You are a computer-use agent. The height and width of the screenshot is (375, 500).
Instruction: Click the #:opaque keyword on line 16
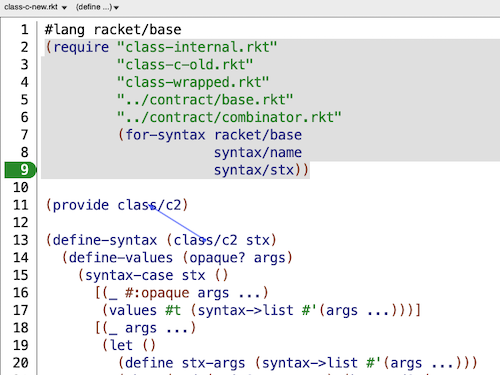[x=157, y=293]
